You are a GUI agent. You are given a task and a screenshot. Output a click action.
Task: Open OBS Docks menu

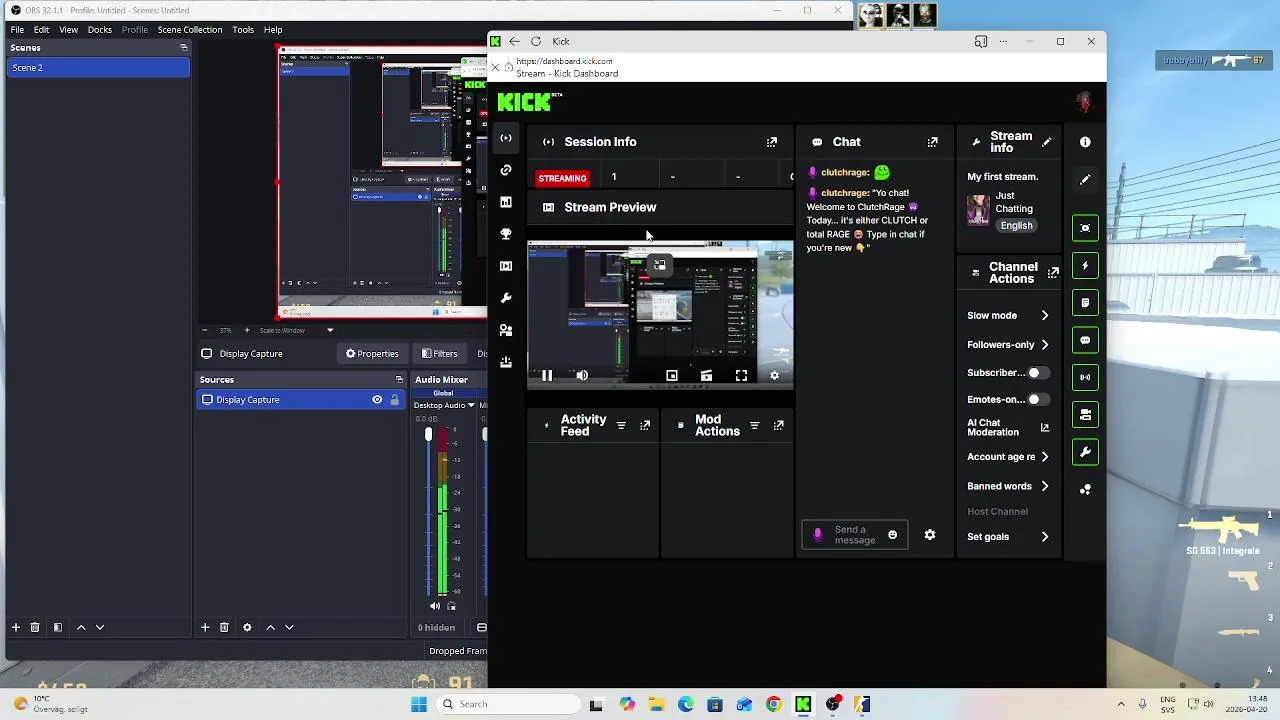click(x=100, y=30)
